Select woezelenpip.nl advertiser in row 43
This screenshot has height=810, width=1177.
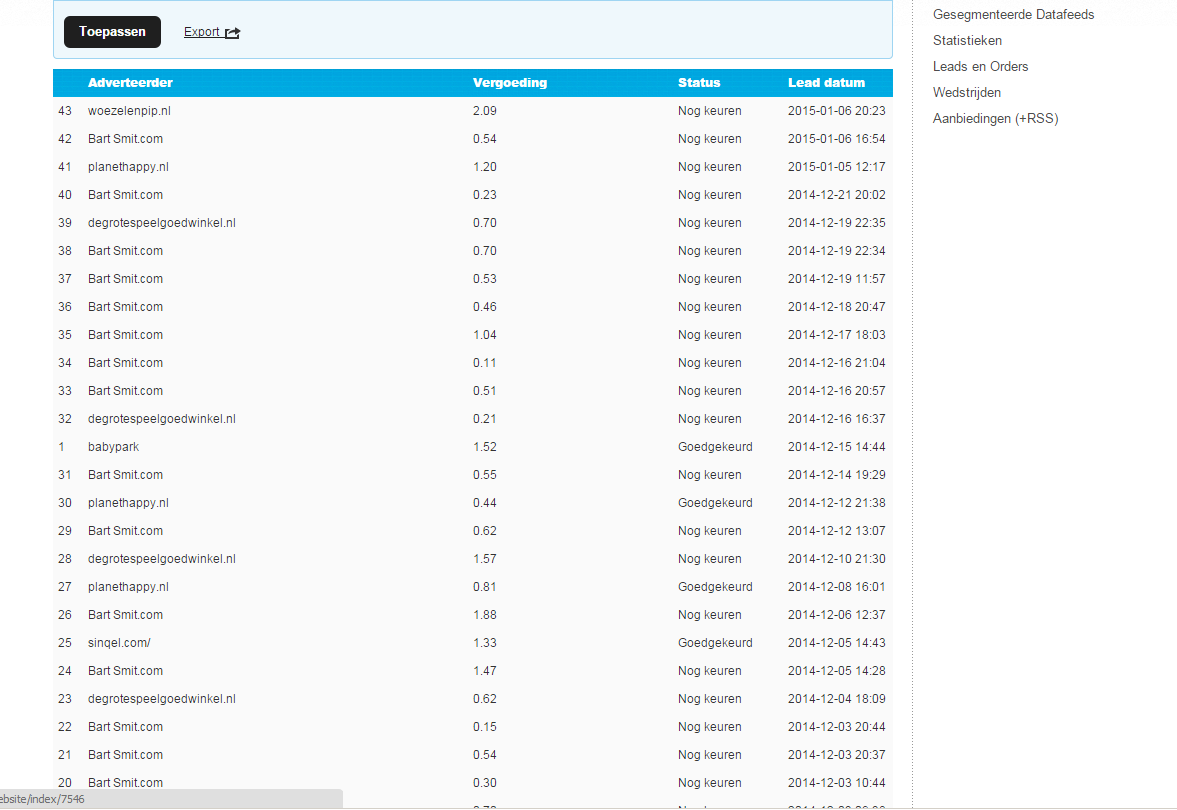[x=129, y=111]
